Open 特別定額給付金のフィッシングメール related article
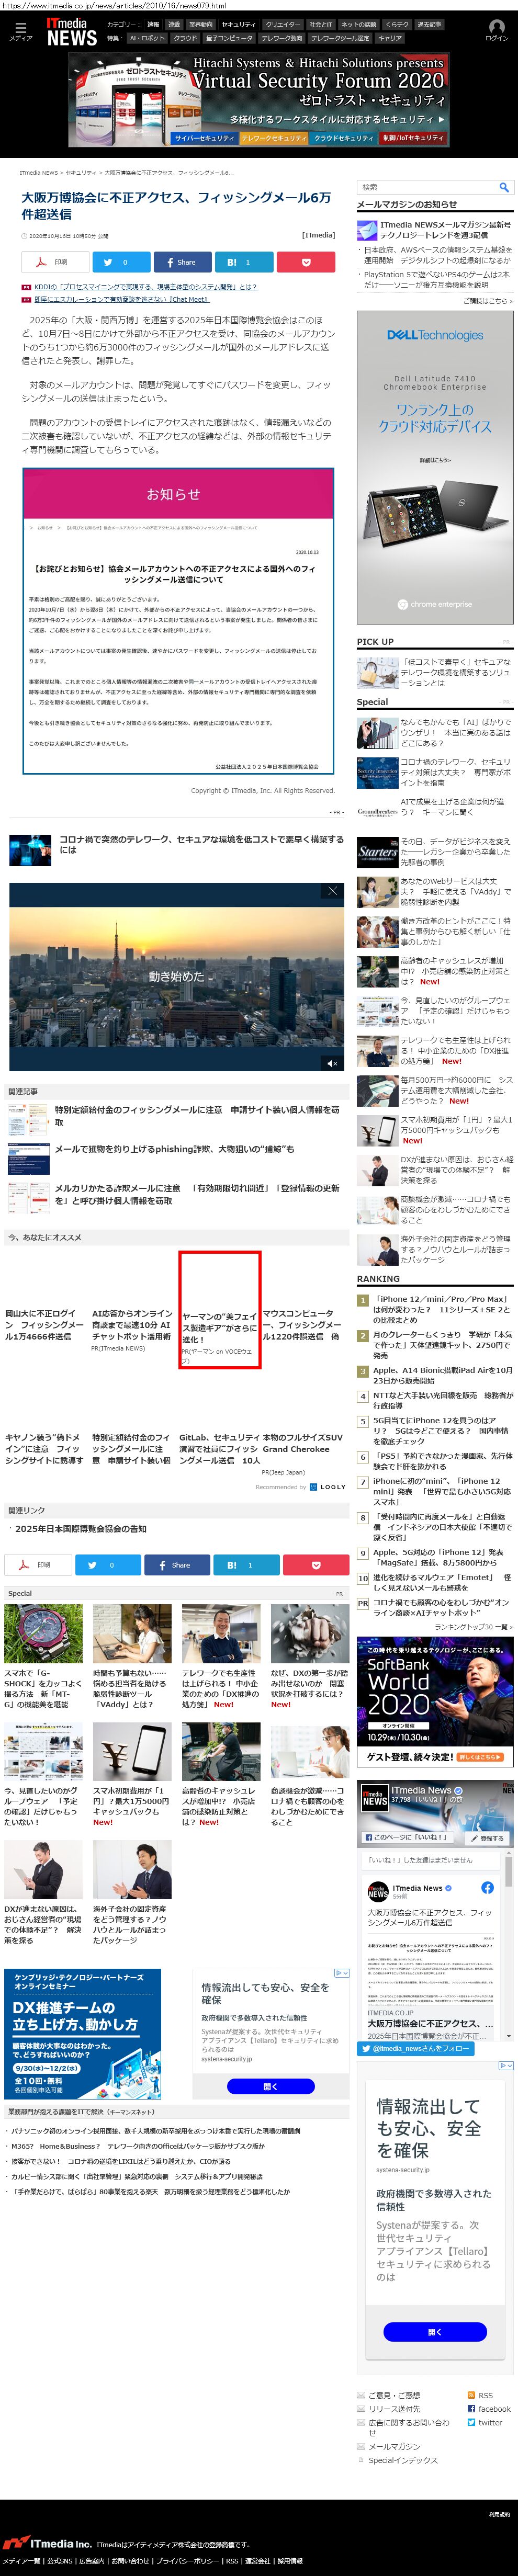 (197, 1115)
